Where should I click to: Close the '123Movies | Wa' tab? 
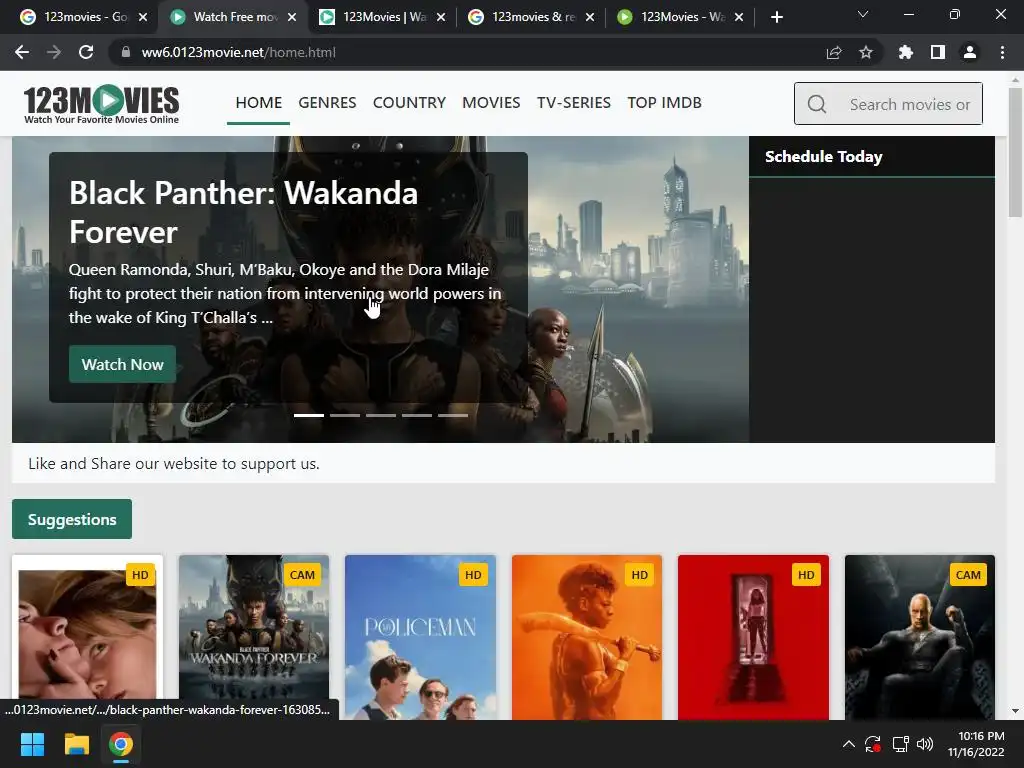pyautogui.click(x=441, y=17)
